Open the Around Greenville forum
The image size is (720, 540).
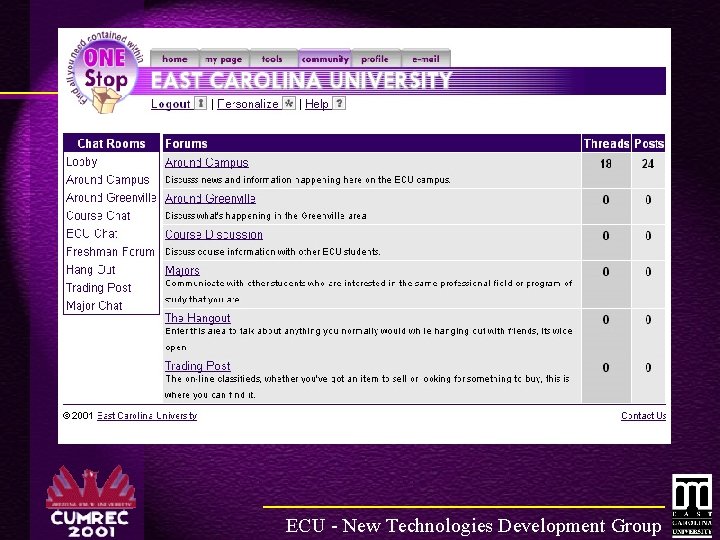tap(210, 198)
